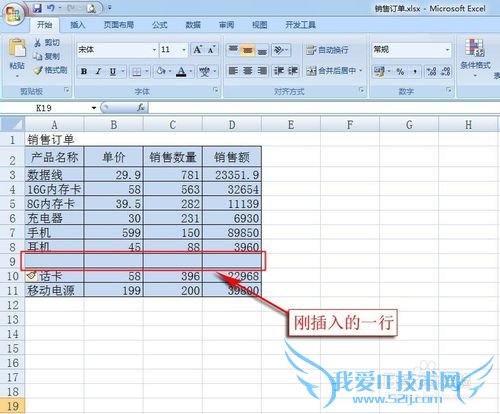
Task: Activate the 格式刷 format painter
Action: coord(51,70)
